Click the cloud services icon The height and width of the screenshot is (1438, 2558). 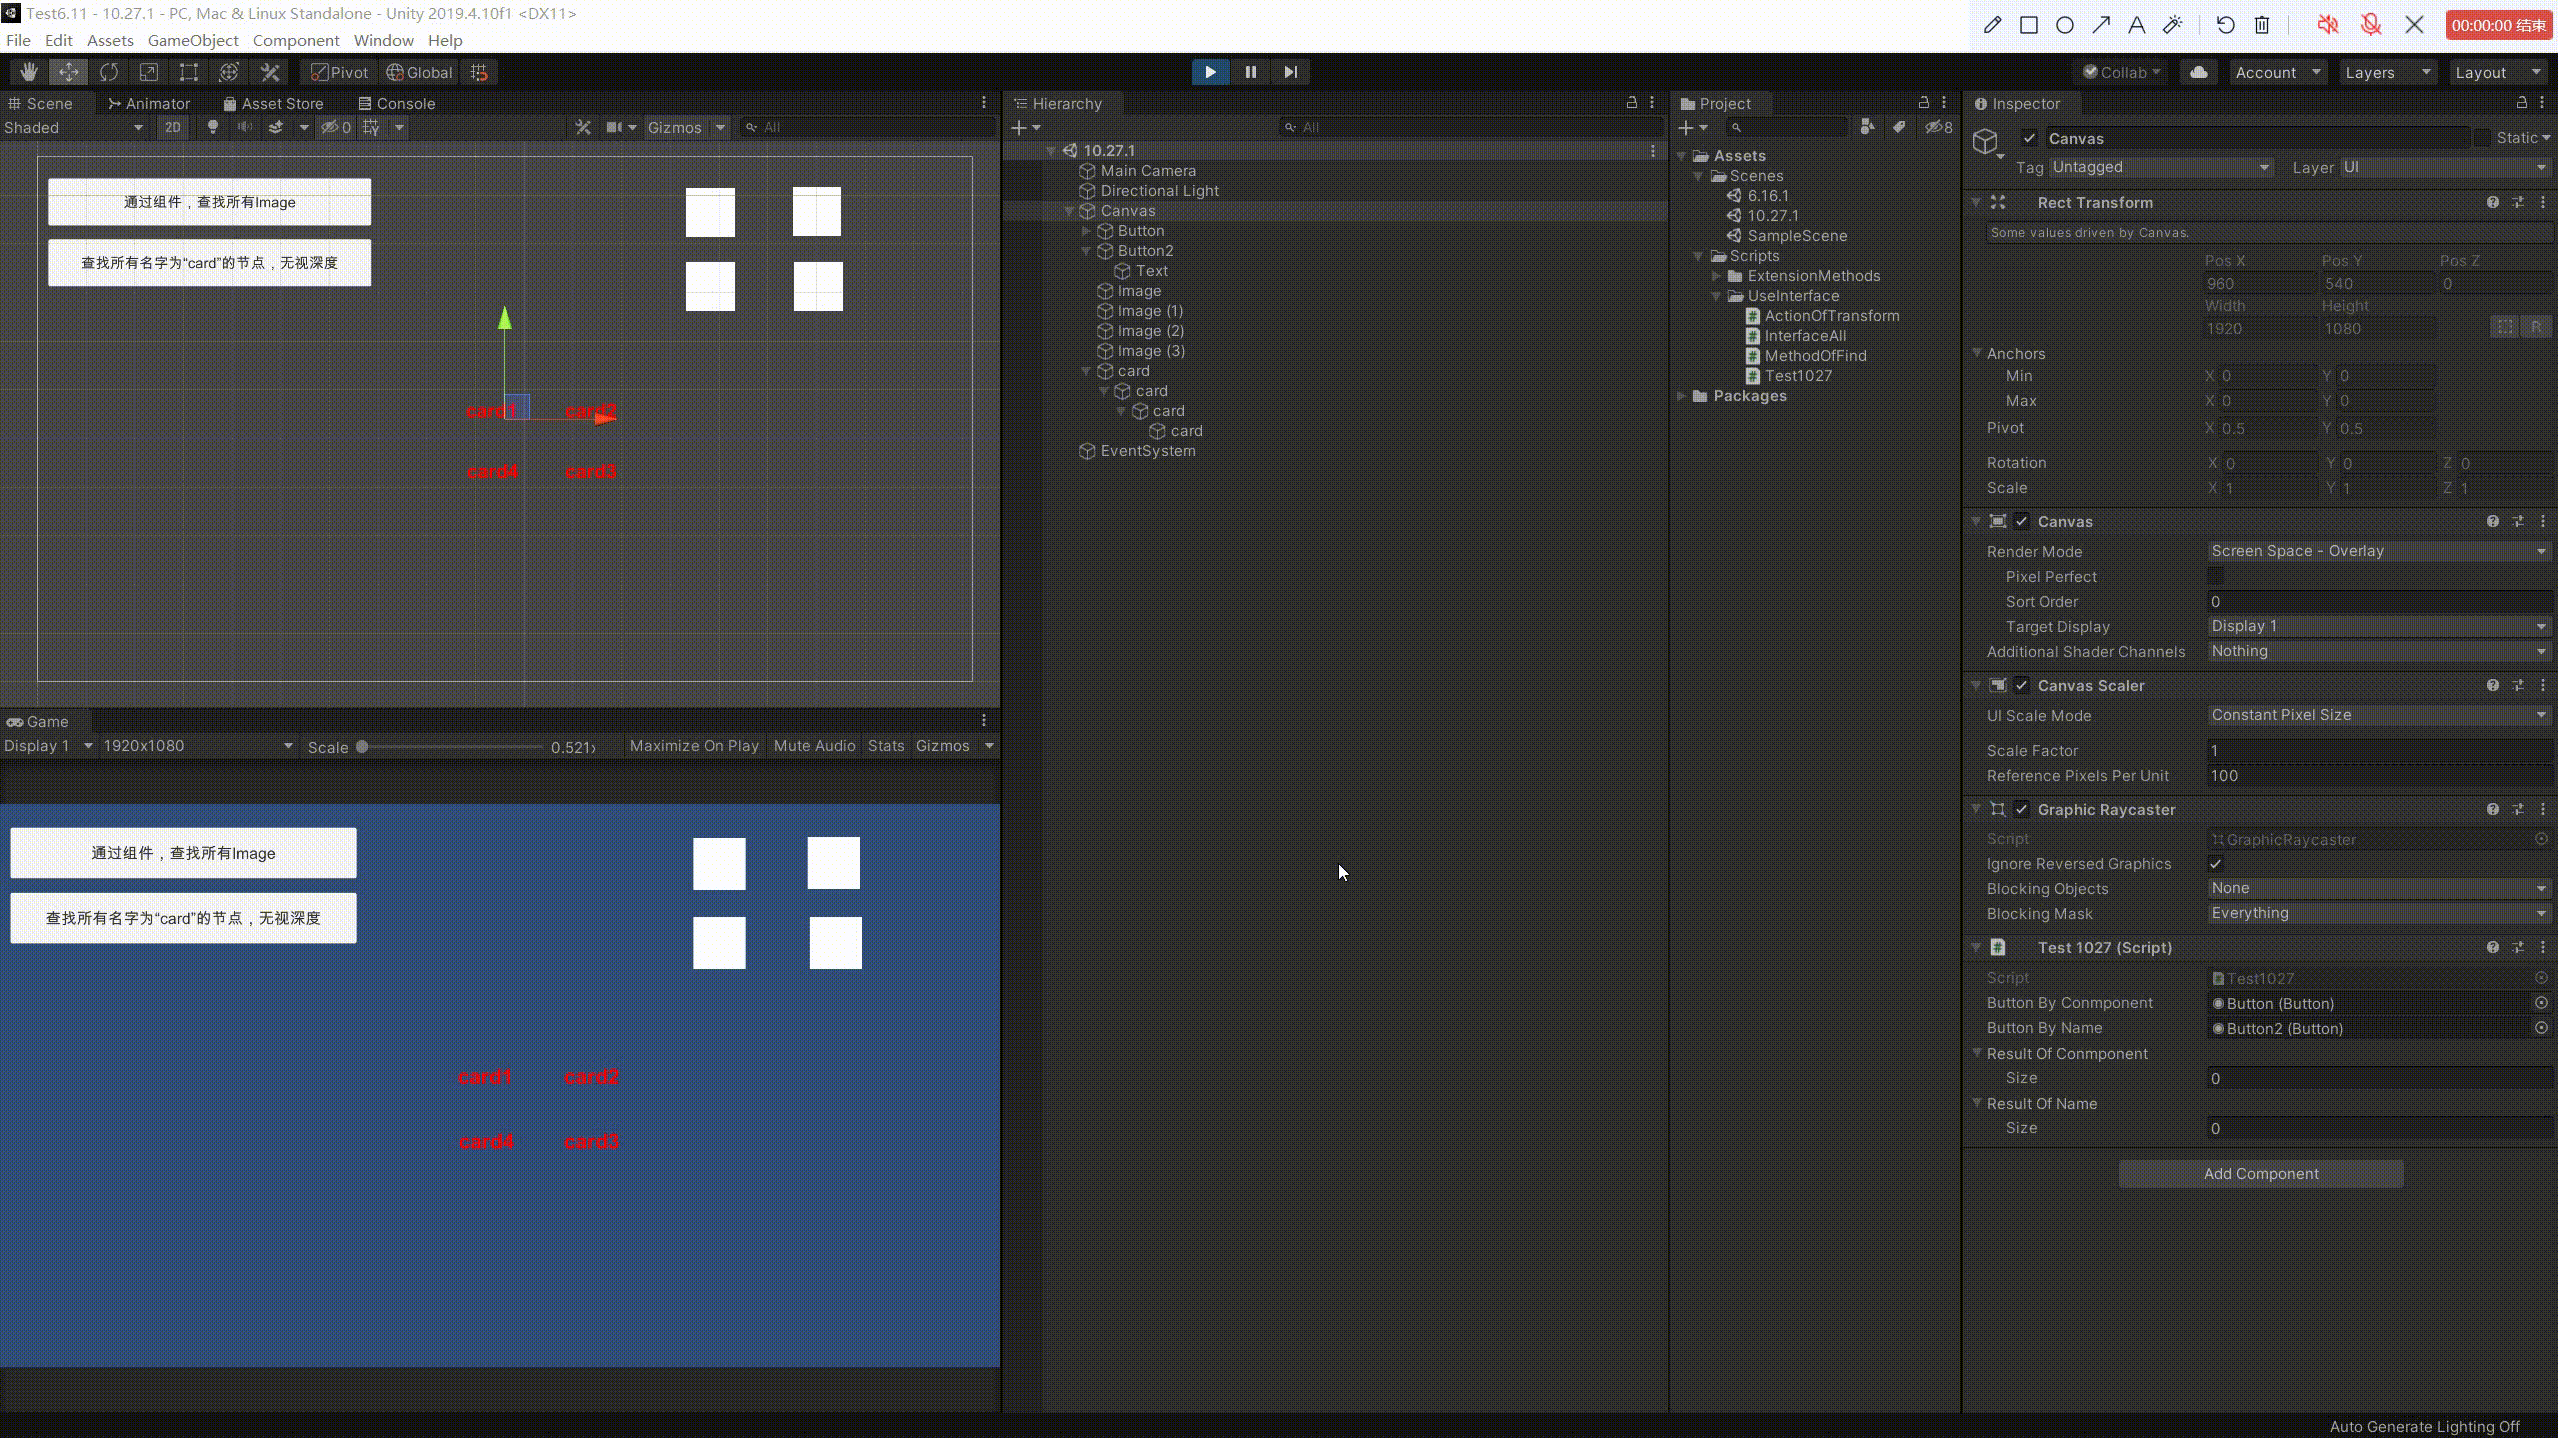2198,72
